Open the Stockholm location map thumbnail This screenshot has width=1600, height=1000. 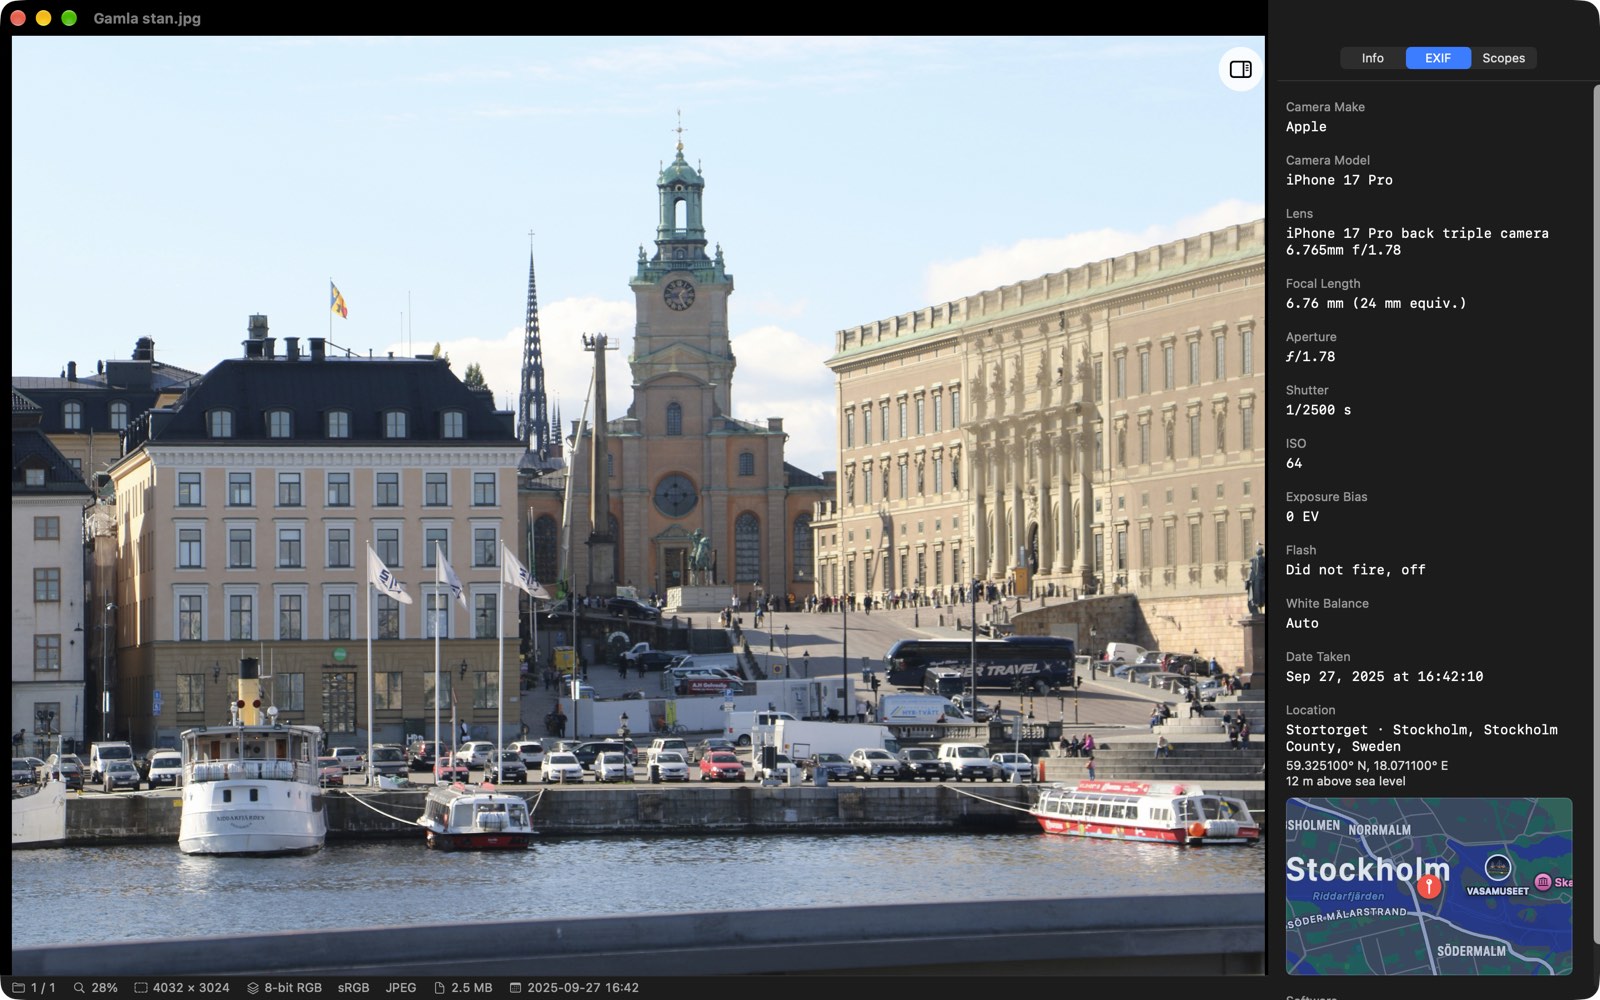click(1429, 886)
